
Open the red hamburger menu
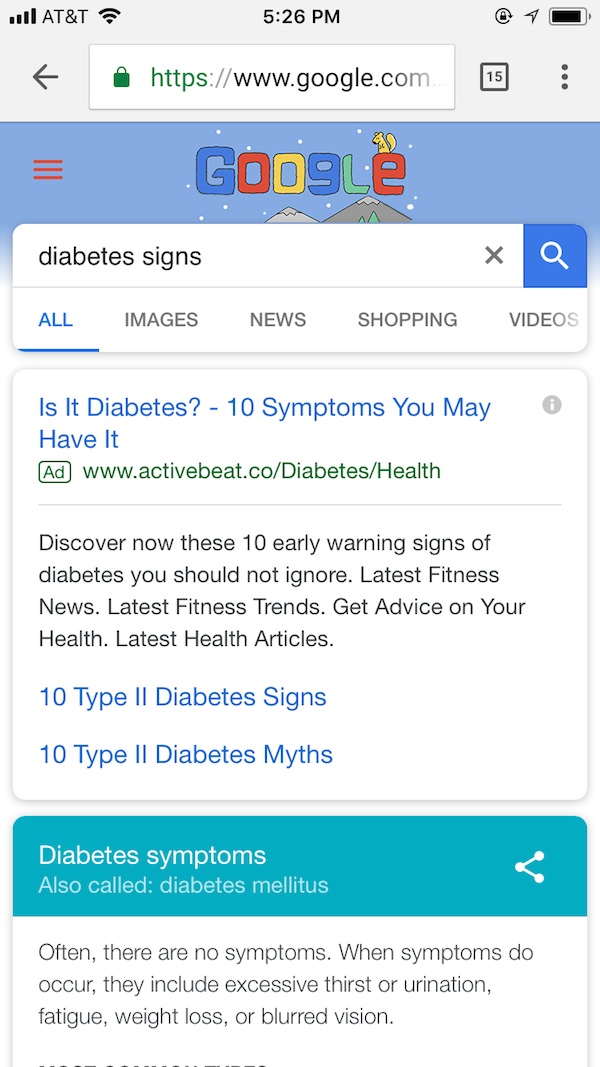tap(48, 170)
